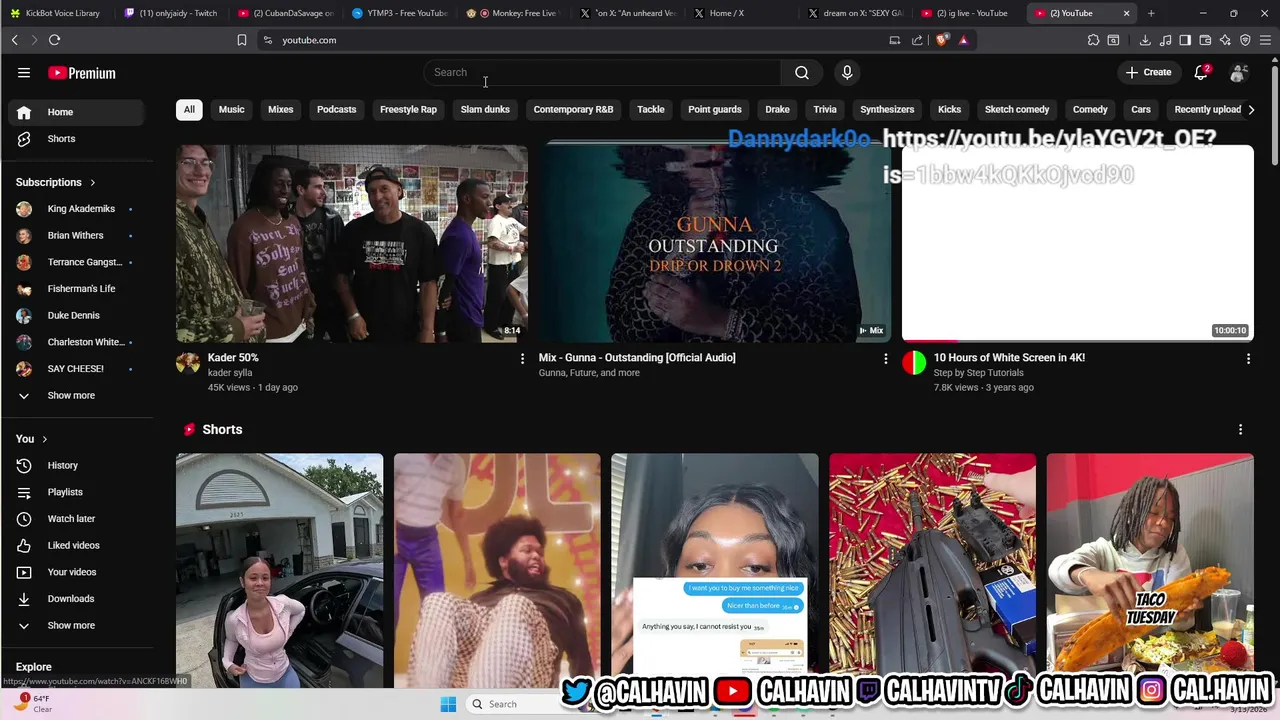The height and width of the screenshot is (720, 1280).
Task: Go back with browser back arrow
Action: pyautogui.click(x=14, y=40)
